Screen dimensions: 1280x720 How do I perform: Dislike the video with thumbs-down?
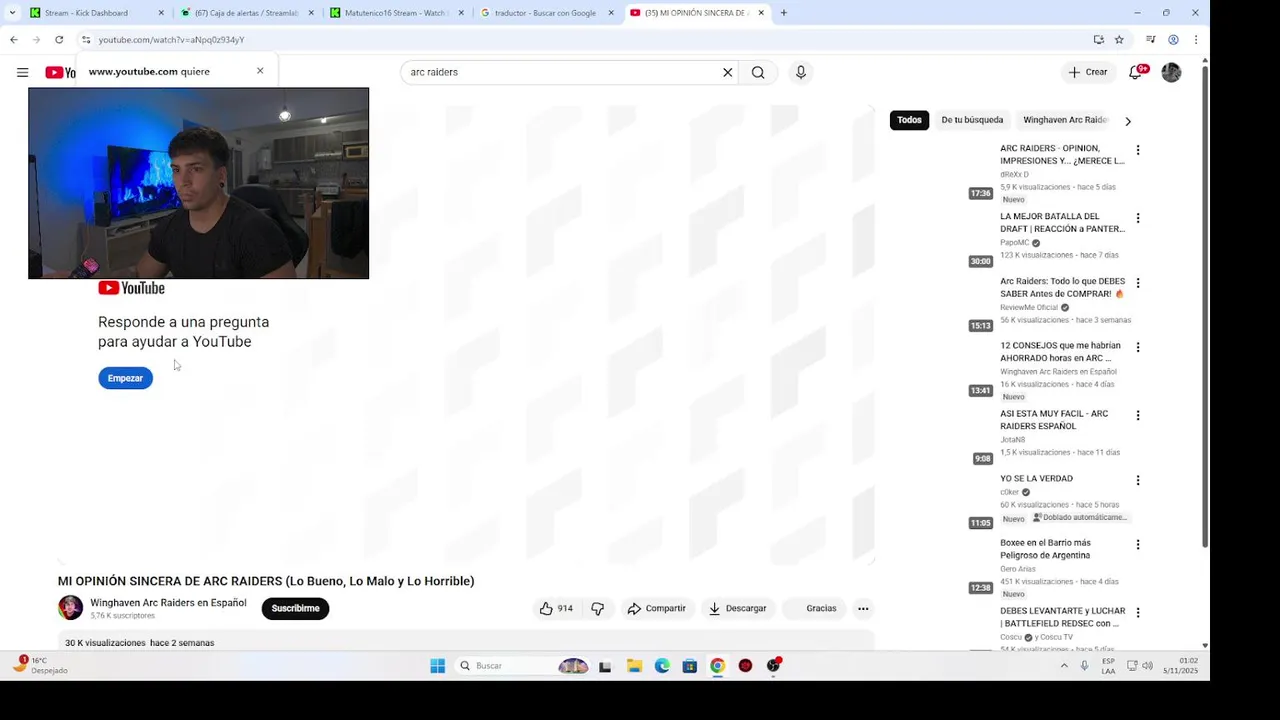coord(597,608)
